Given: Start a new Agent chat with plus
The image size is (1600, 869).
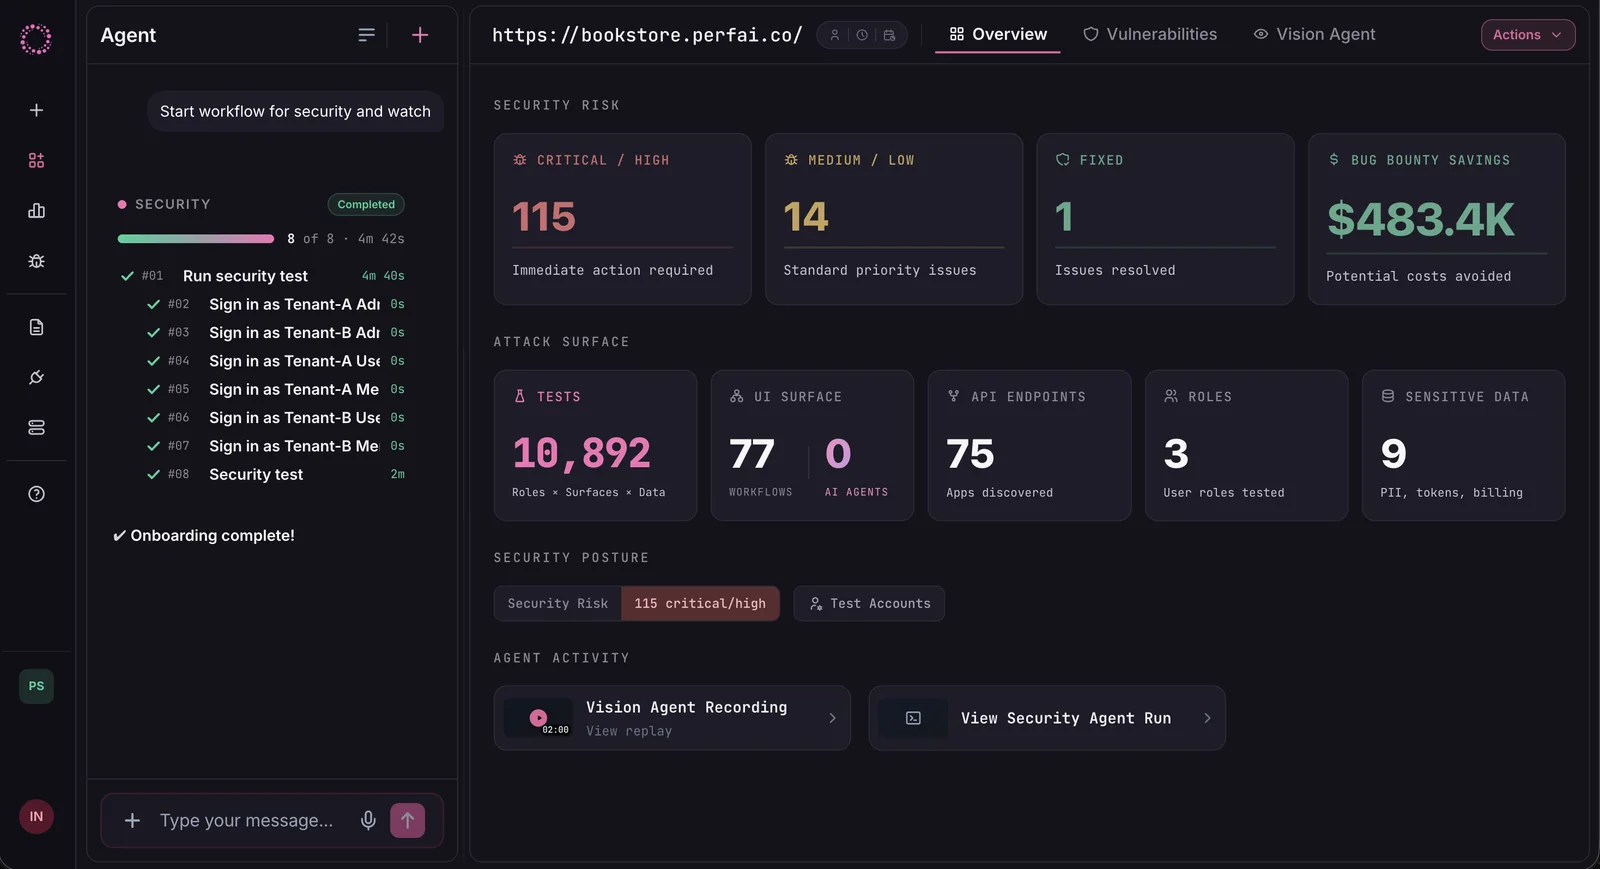Looking at the screenshot, I should [x=420, y=35].
